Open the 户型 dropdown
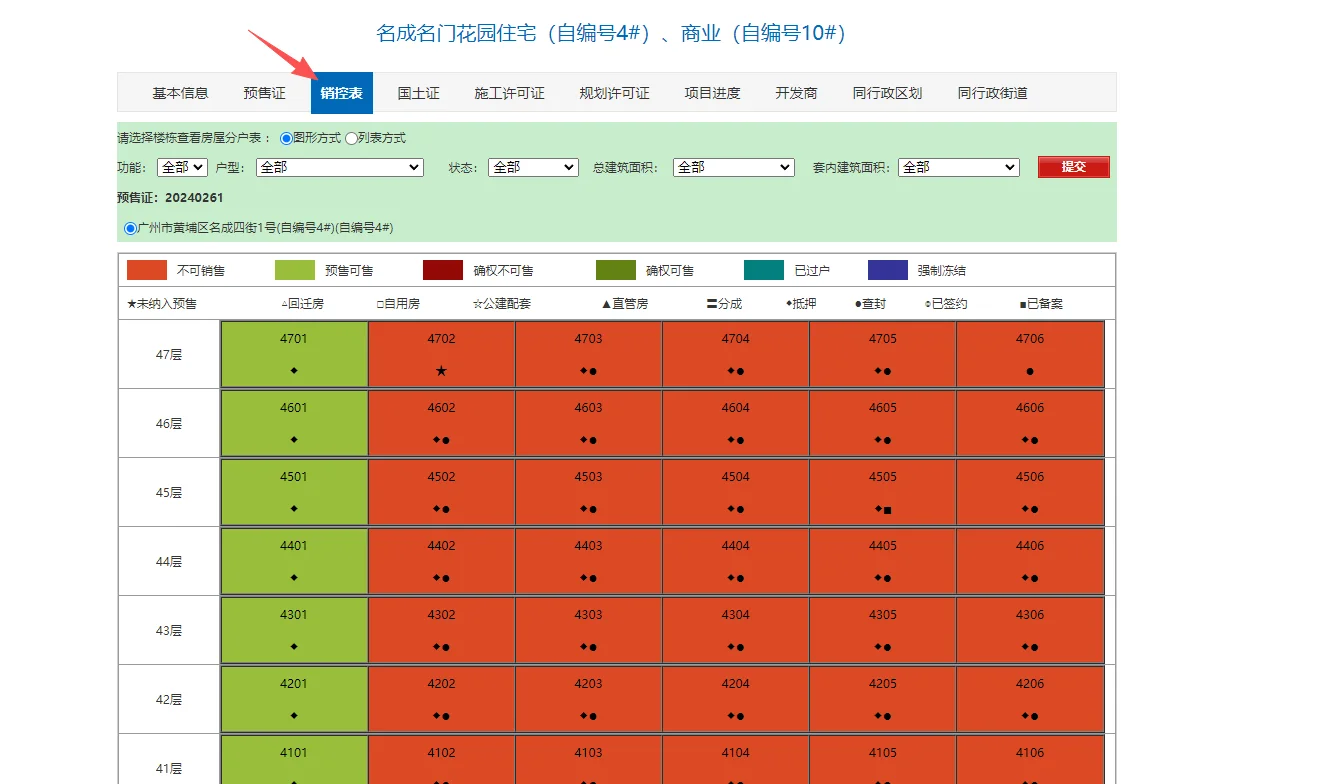Image resolution: width=1332 pixels, height=784 pixels. coord(340,168)
